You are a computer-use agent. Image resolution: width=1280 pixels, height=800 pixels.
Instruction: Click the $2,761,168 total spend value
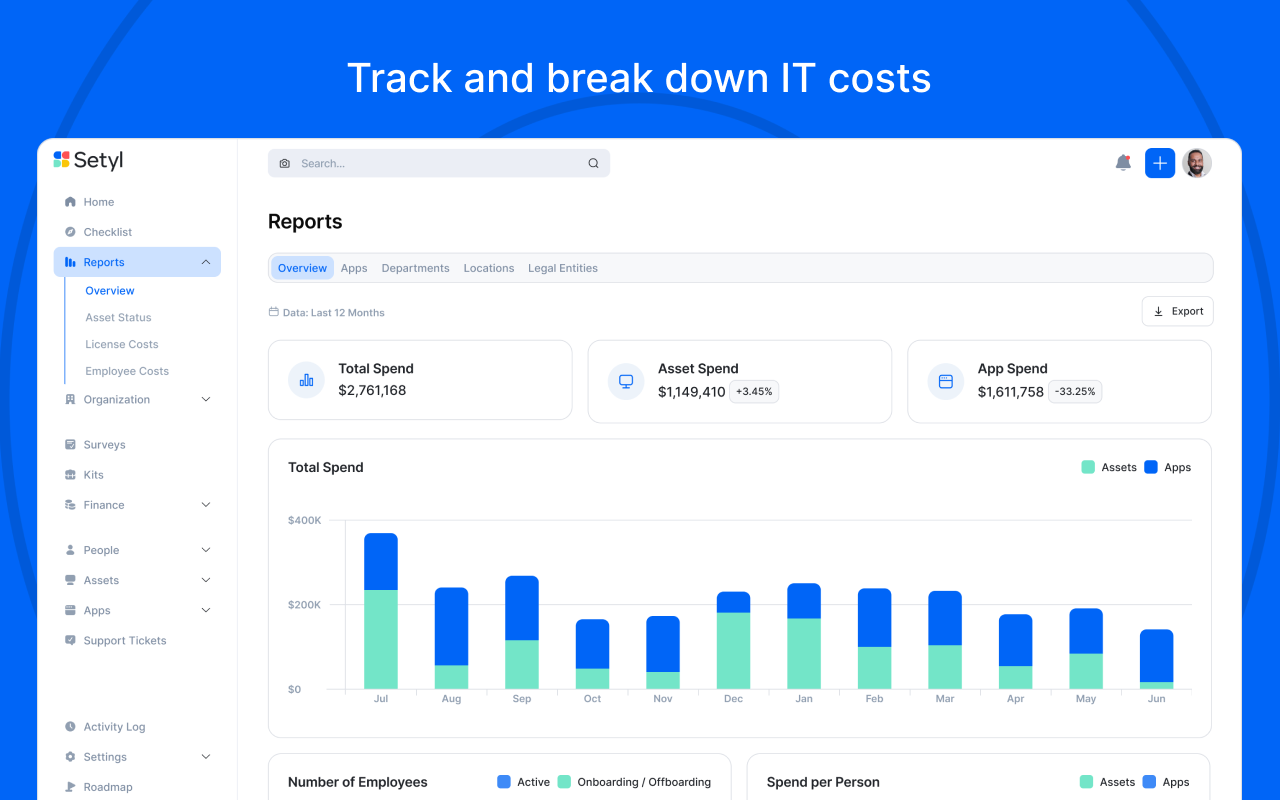pyautogui.click(x=372, y=391)
